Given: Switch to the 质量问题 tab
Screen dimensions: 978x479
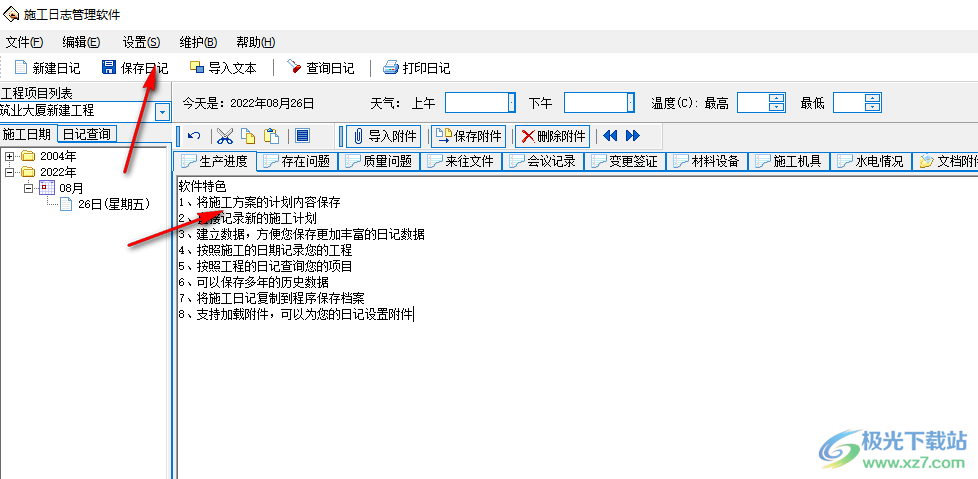Looking at the screenshot, I should (379, 162).
